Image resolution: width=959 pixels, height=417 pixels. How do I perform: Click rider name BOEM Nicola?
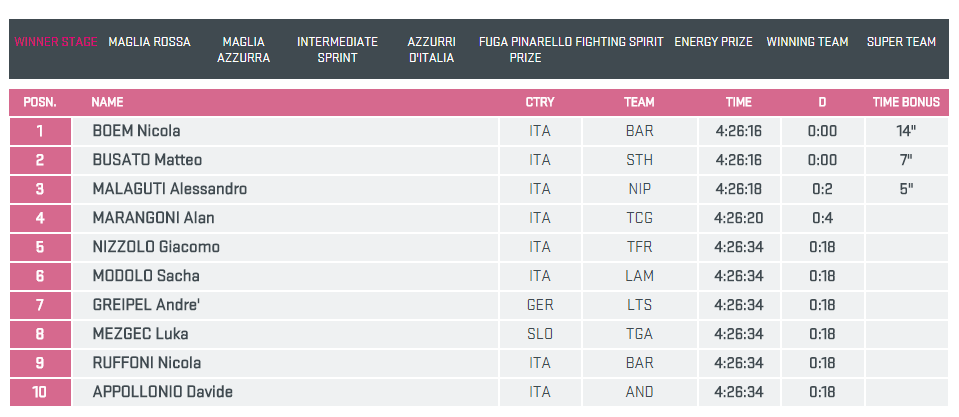coord(136,131)
